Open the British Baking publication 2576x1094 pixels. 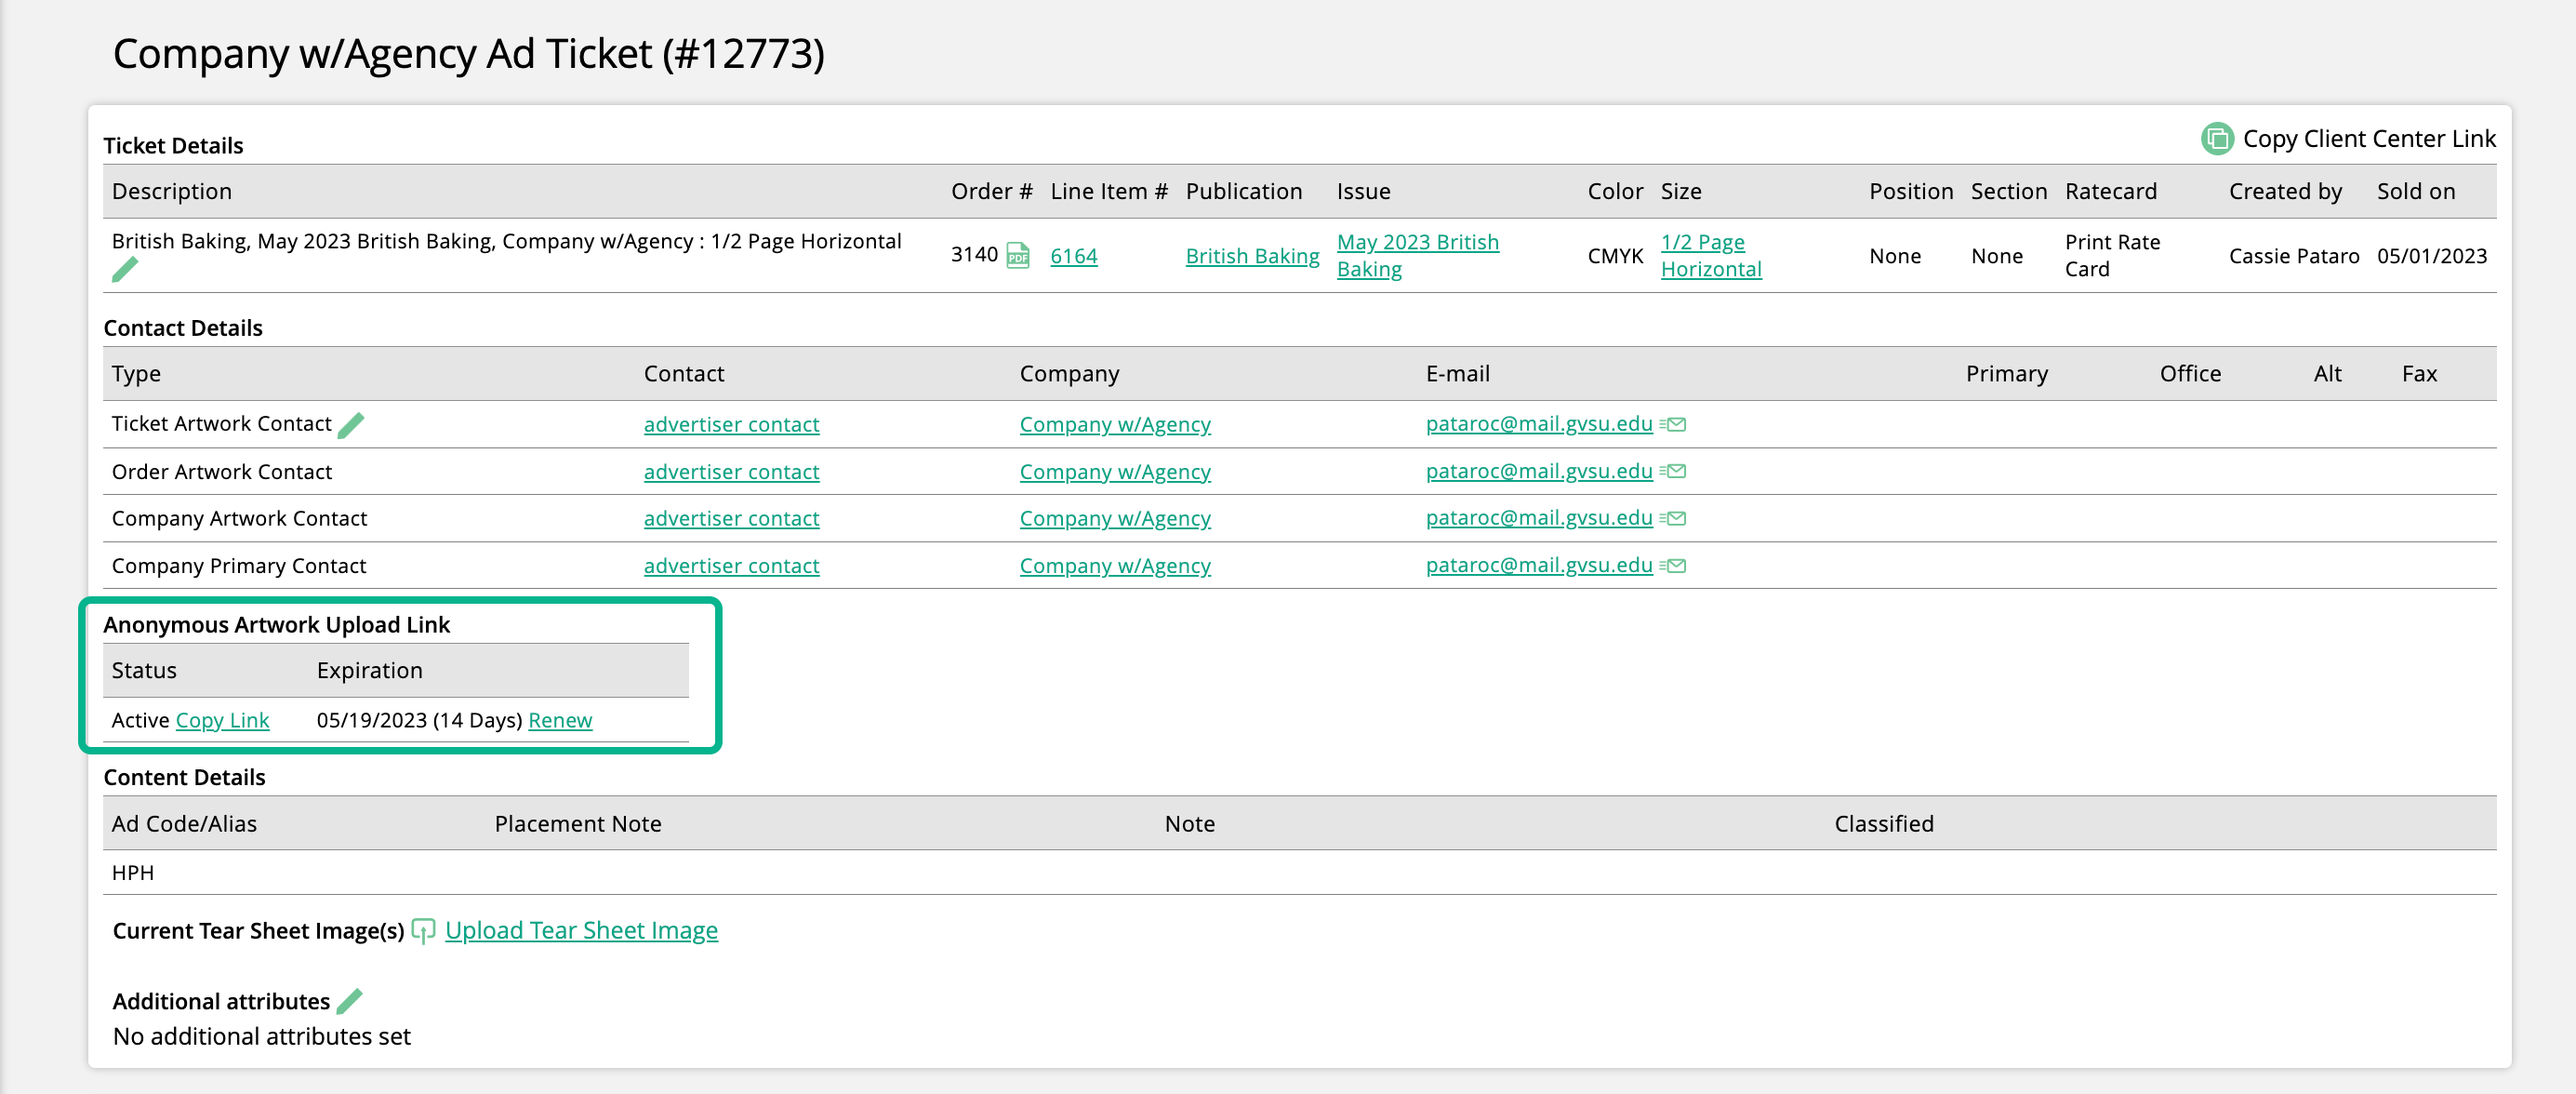click(1252, 256)
